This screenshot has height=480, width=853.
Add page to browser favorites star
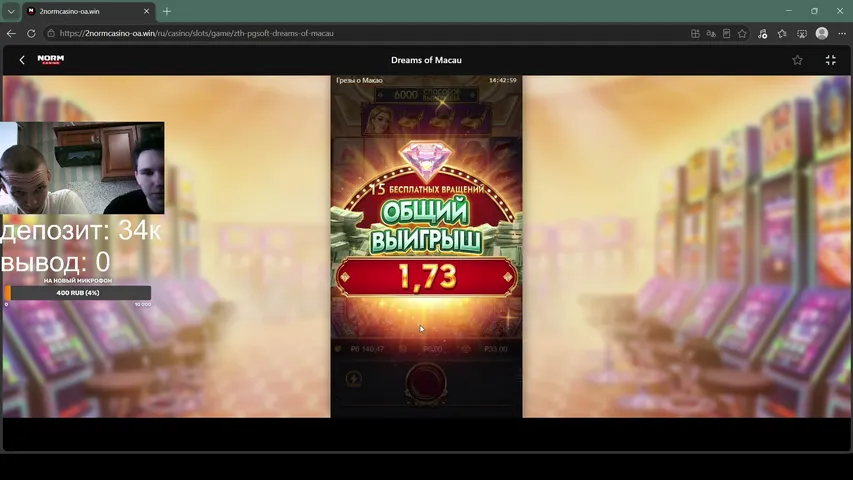(x=742, y=34)
